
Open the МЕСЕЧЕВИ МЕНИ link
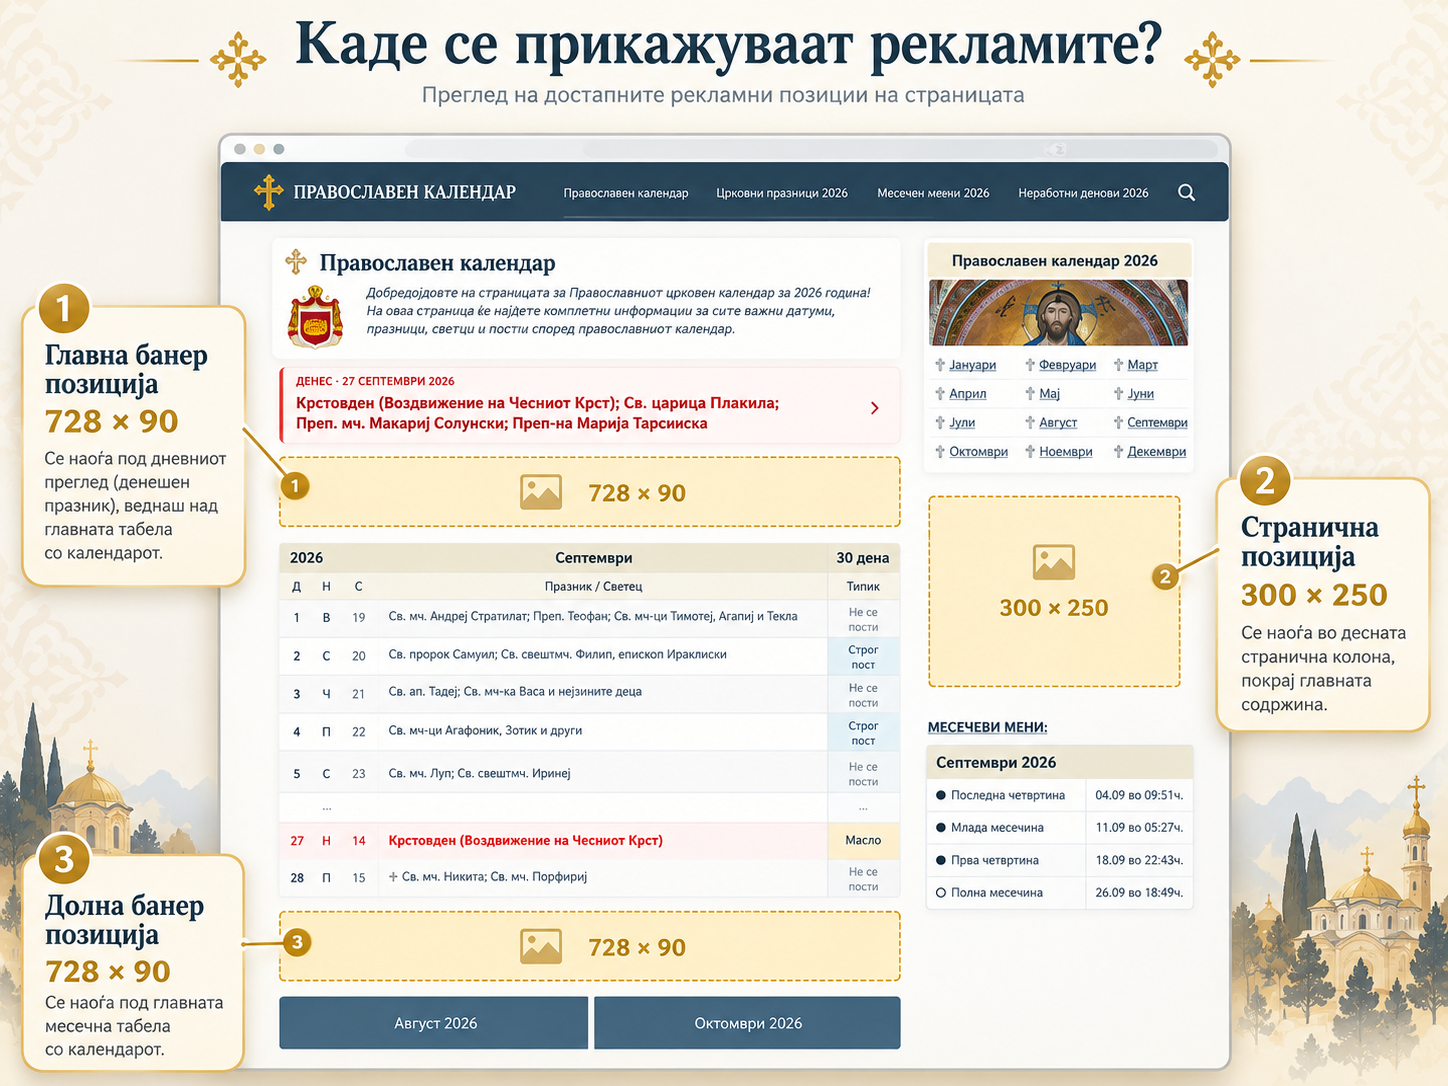987,727
